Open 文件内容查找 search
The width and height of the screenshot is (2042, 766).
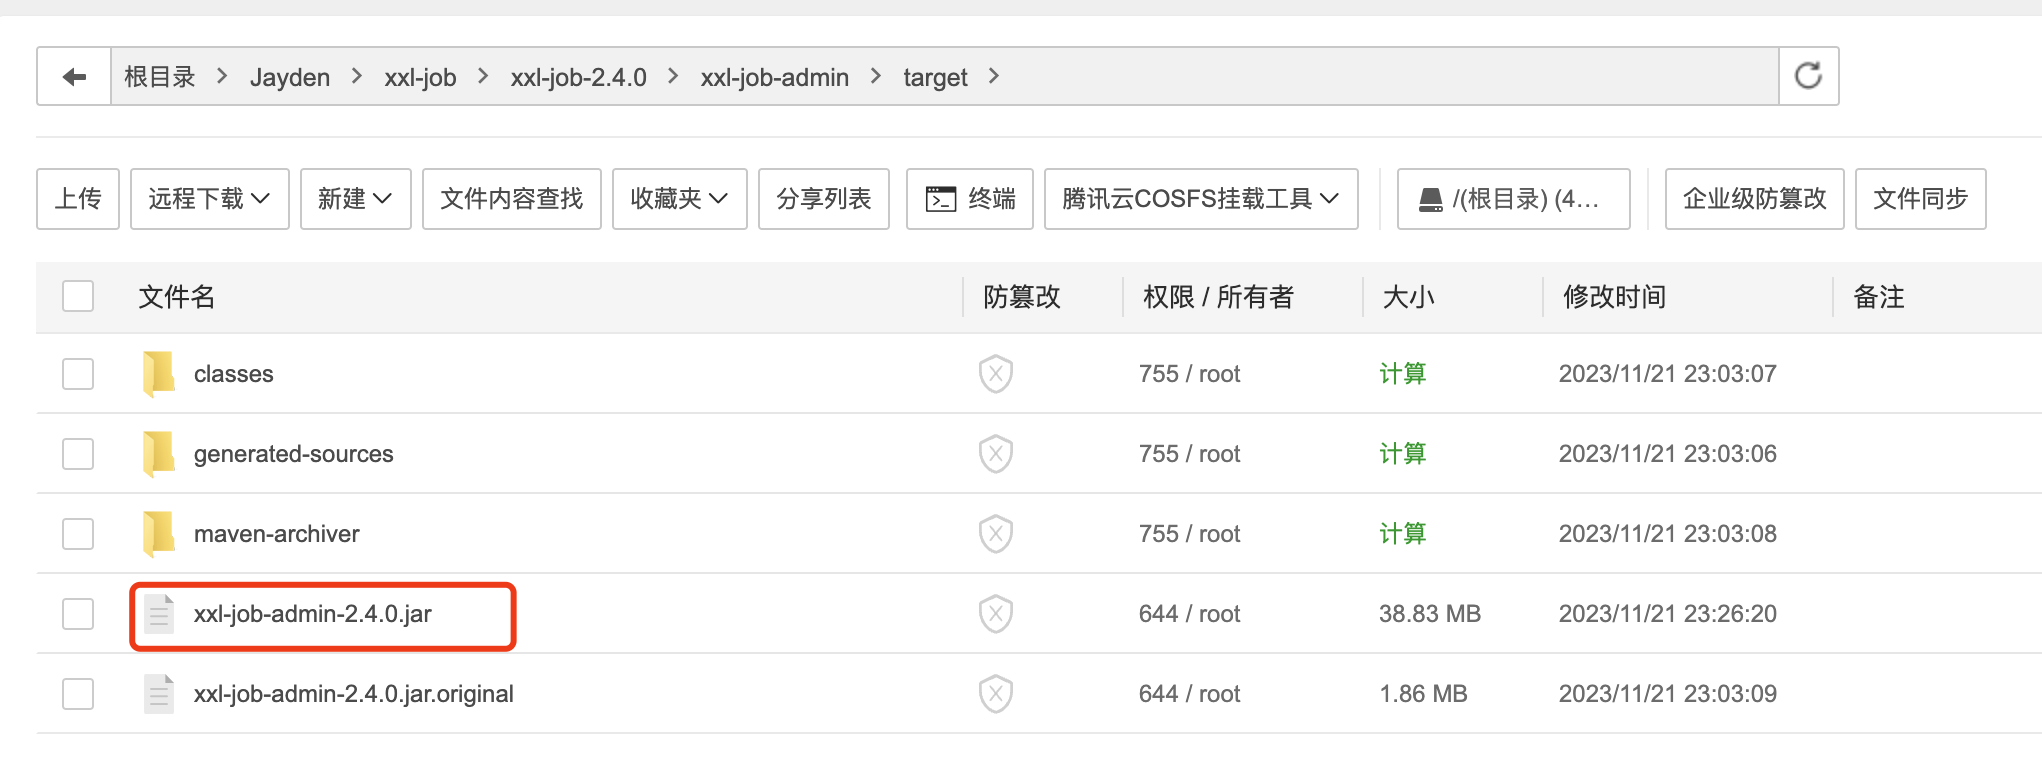[x=511, y=199]
